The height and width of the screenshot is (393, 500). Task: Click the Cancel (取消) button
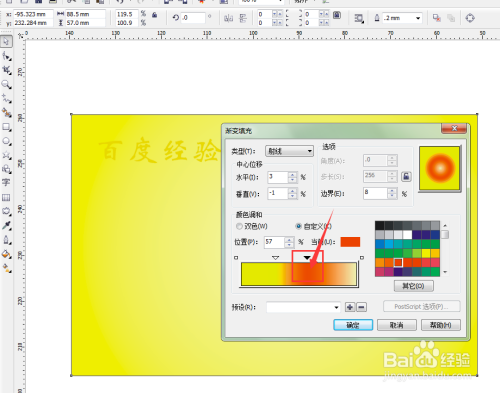(397, 325)
